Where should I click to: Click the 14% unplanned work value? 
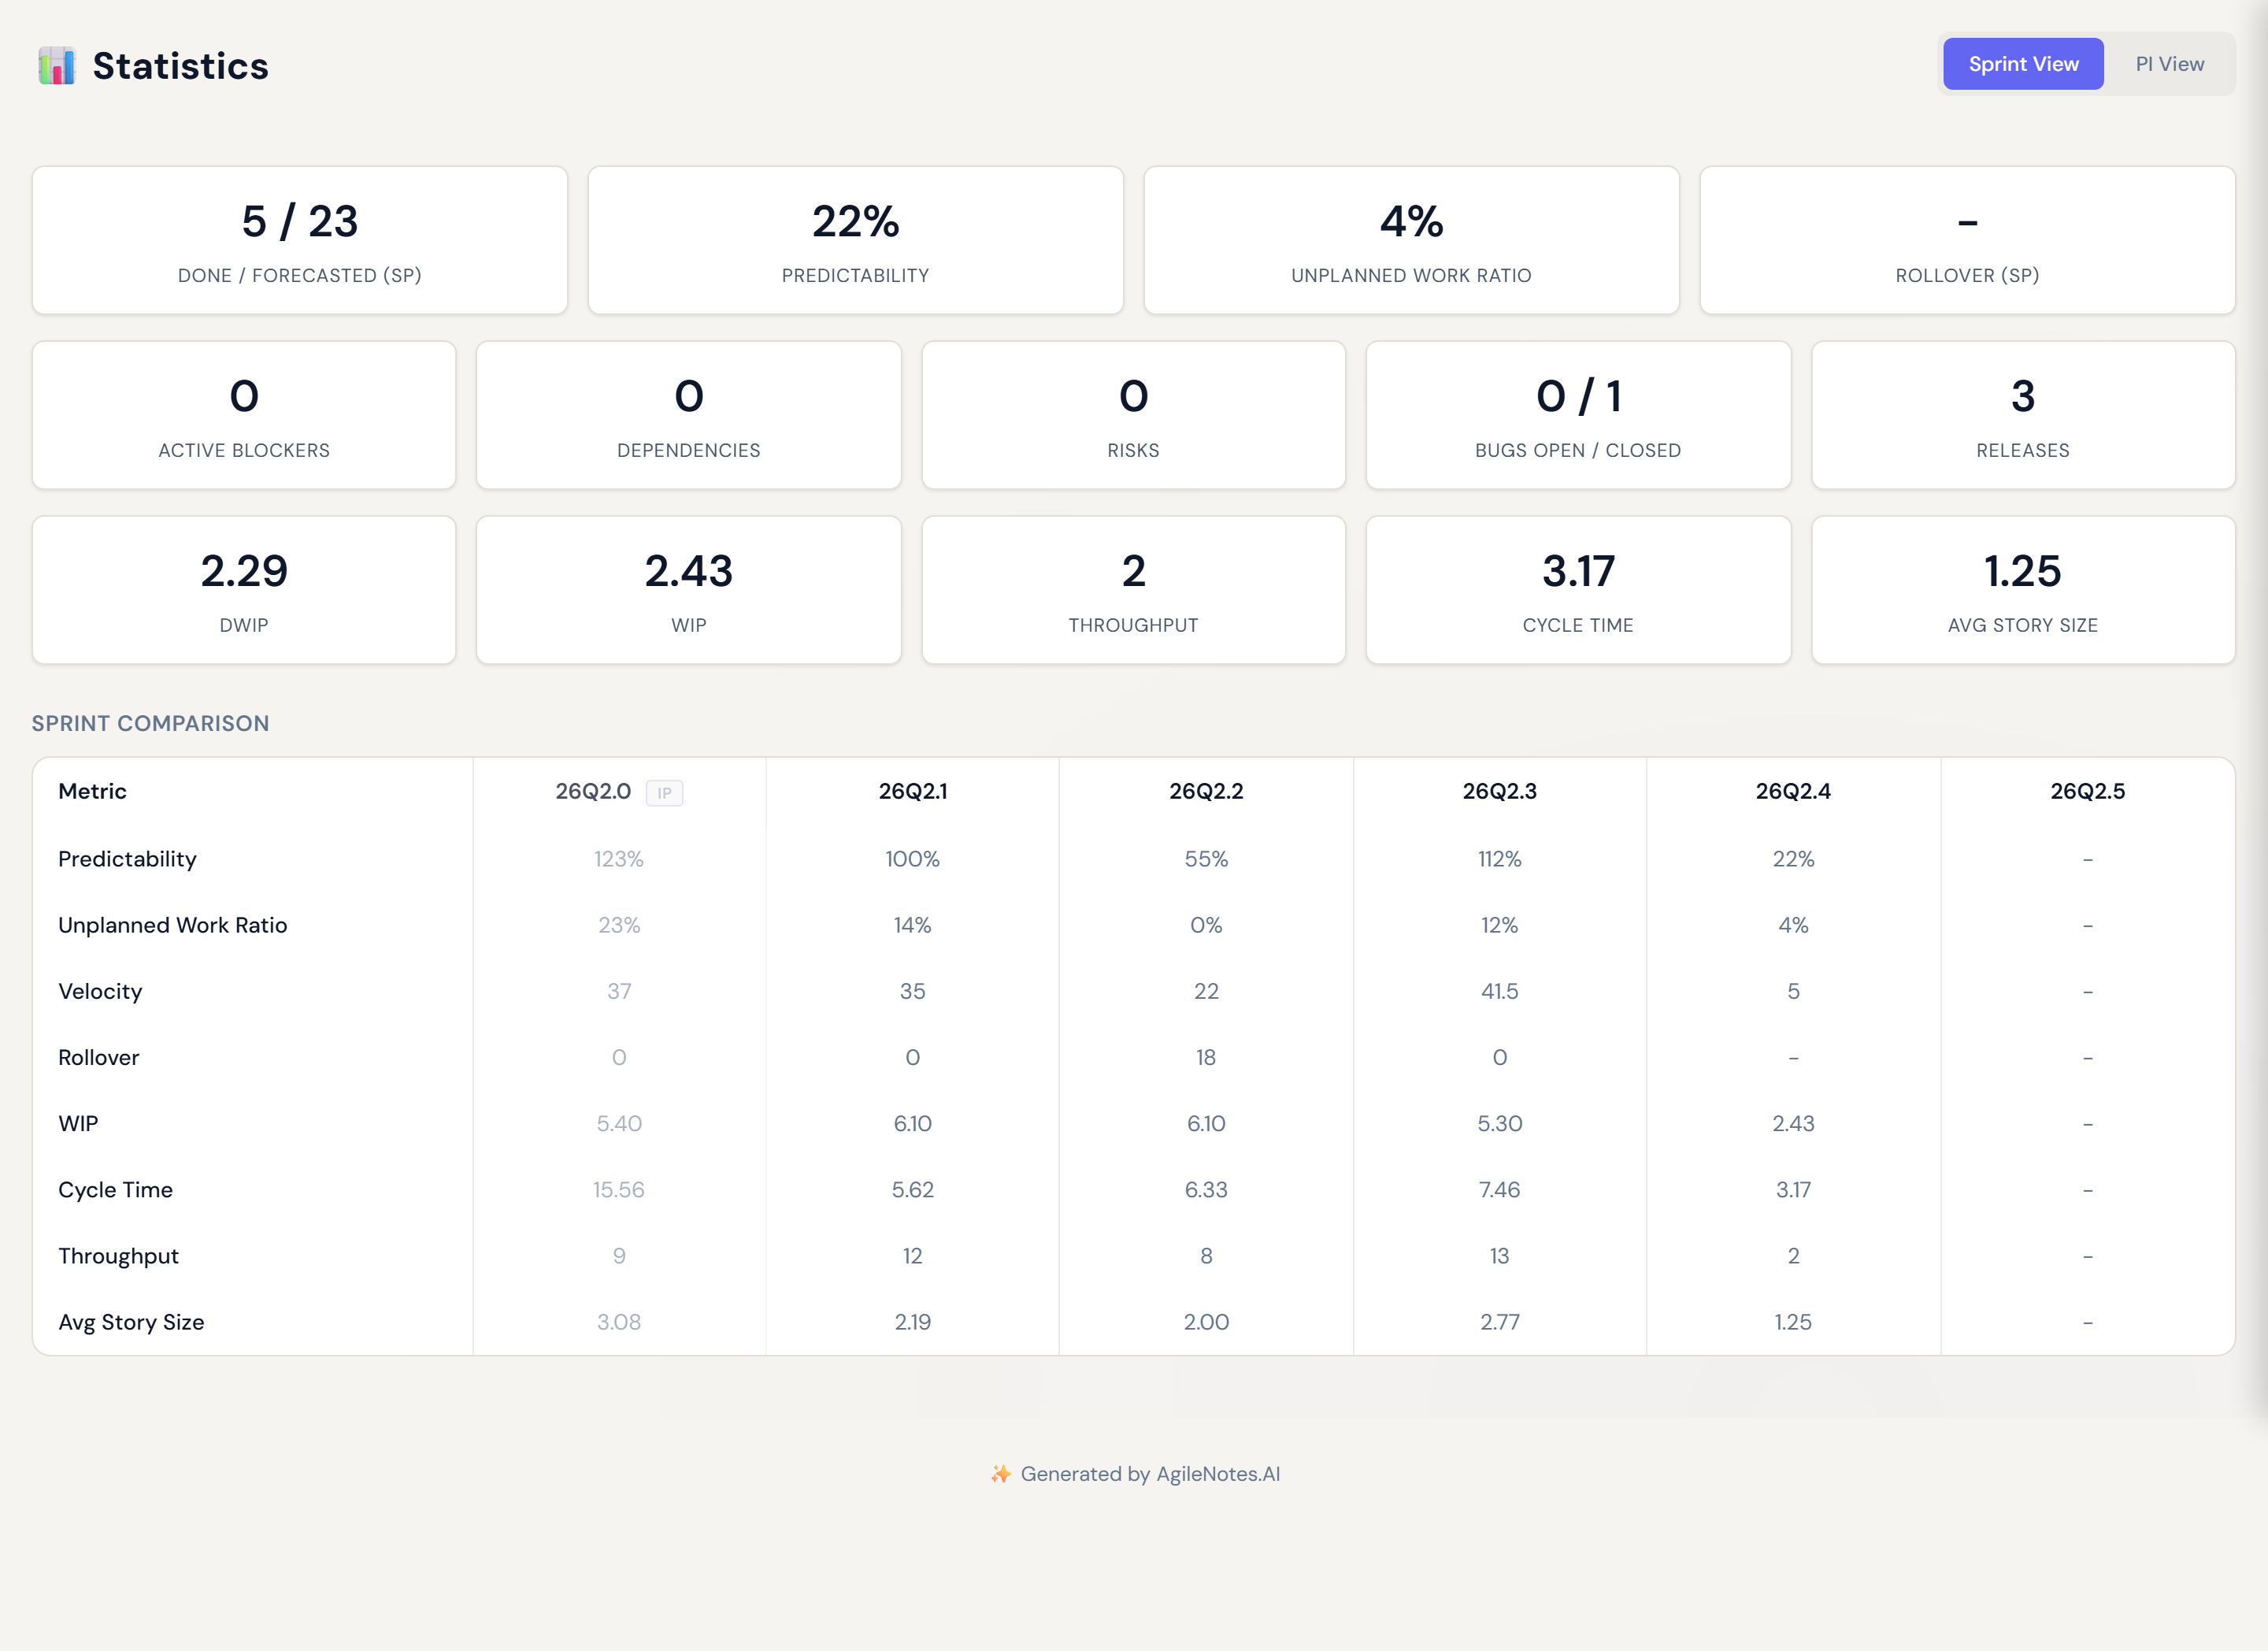coord(913,925)
